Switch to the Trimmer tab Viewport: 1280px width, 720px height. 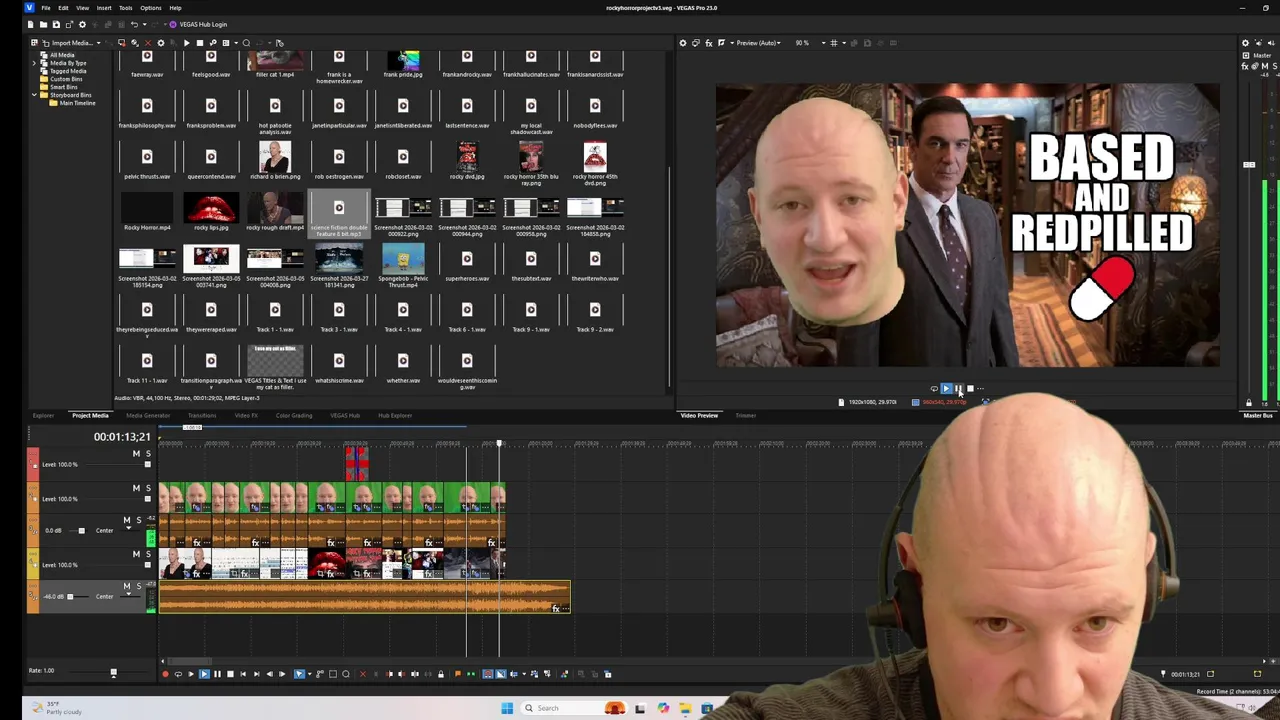[746, 415]
